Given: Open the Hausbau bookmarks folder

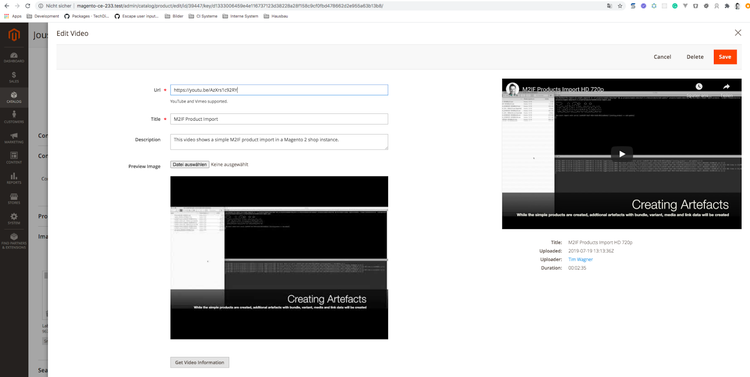Looking at the screenshot, I should 276,16.
